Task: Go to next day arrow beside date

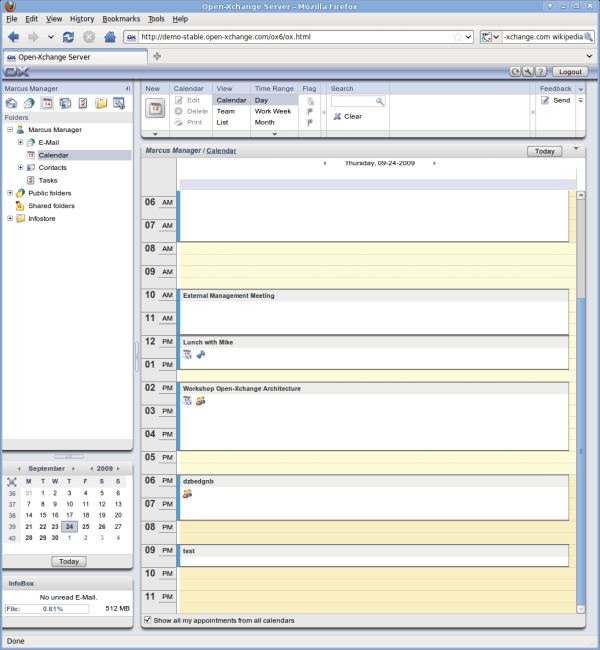Action: (x=434, y=163)
